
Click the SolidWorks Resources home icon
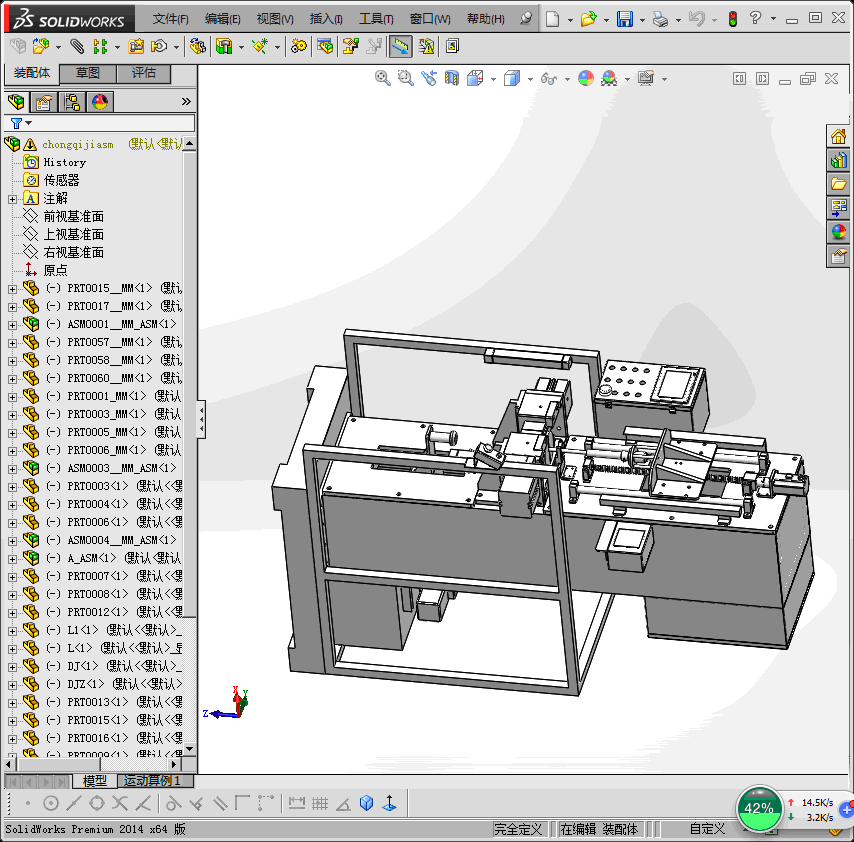tap(838, 137)
